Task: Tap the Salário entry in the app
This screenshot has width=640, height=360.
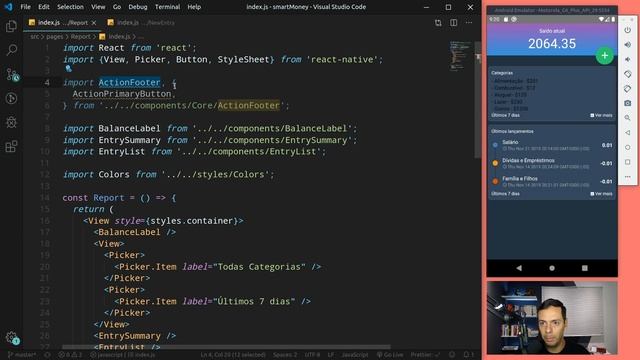Action: 552,145
